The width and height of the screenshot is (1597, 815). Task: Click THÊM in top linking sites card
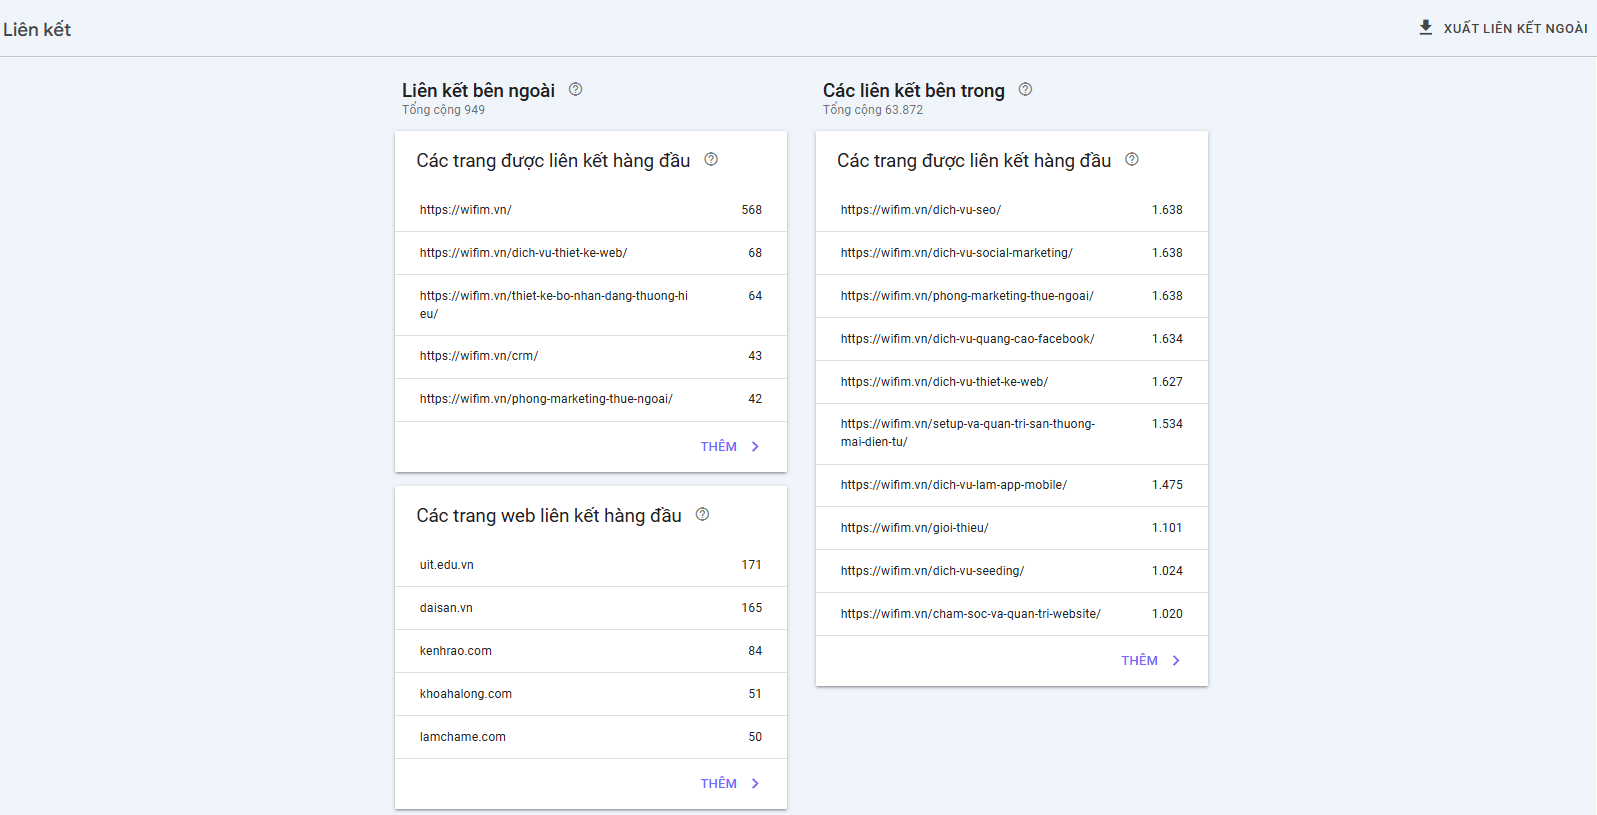click(x=719, y=784)
